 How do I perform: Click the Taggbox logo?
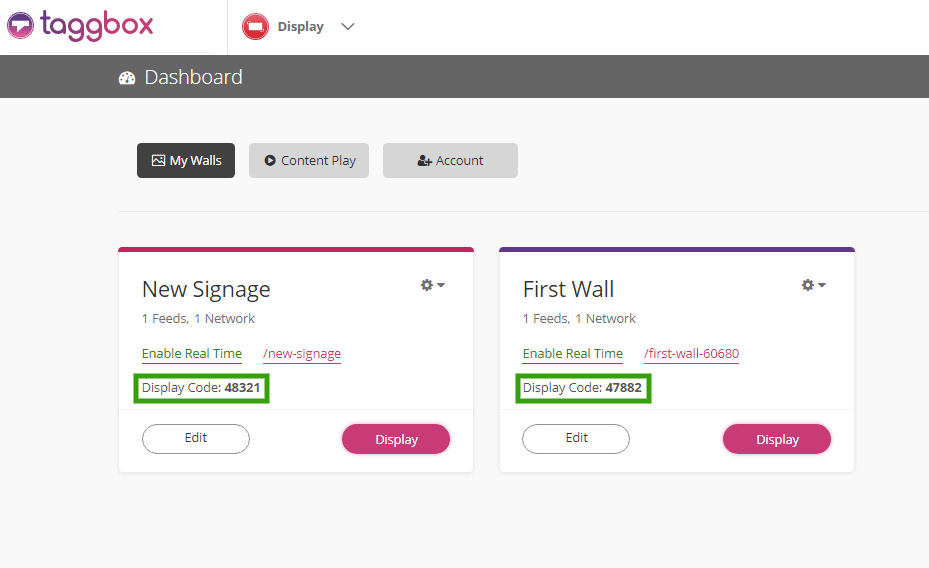[80, 25]
